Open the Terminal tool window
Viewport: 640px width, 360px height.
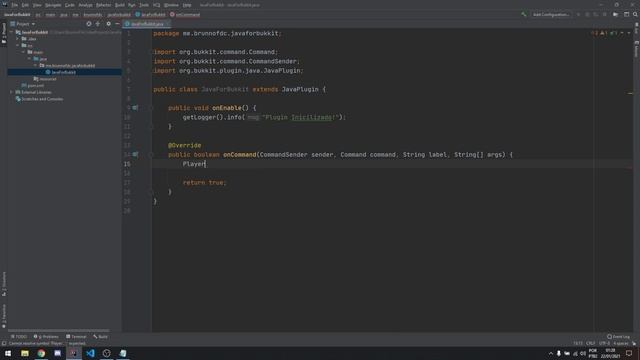(x=76, y=337)
